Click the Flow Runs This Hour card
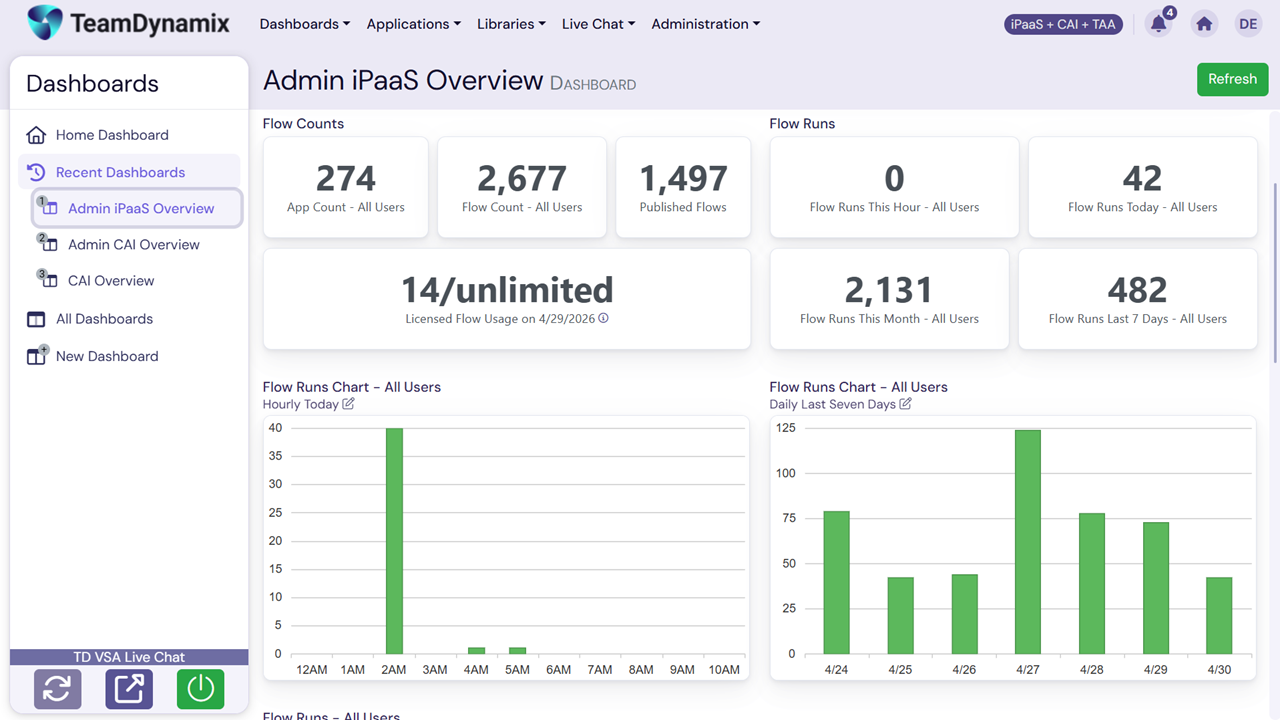This screenshot has width=1280, height=720. (x=894, y=187)
